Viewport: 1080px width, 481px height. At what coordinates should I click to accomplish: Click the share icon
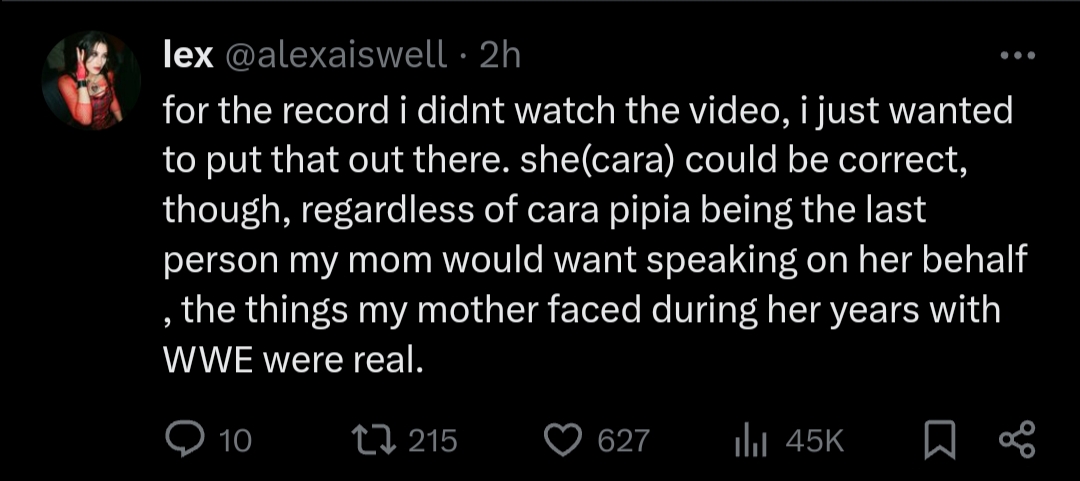pos(1015,438)
